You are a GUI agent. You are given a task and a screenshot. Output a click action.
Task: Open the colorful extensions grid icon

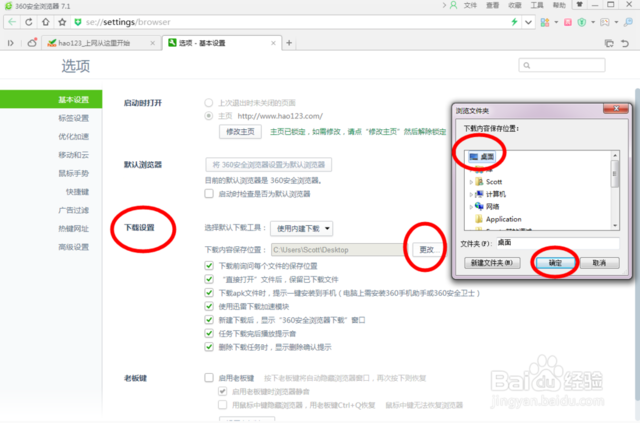[544, 22]
